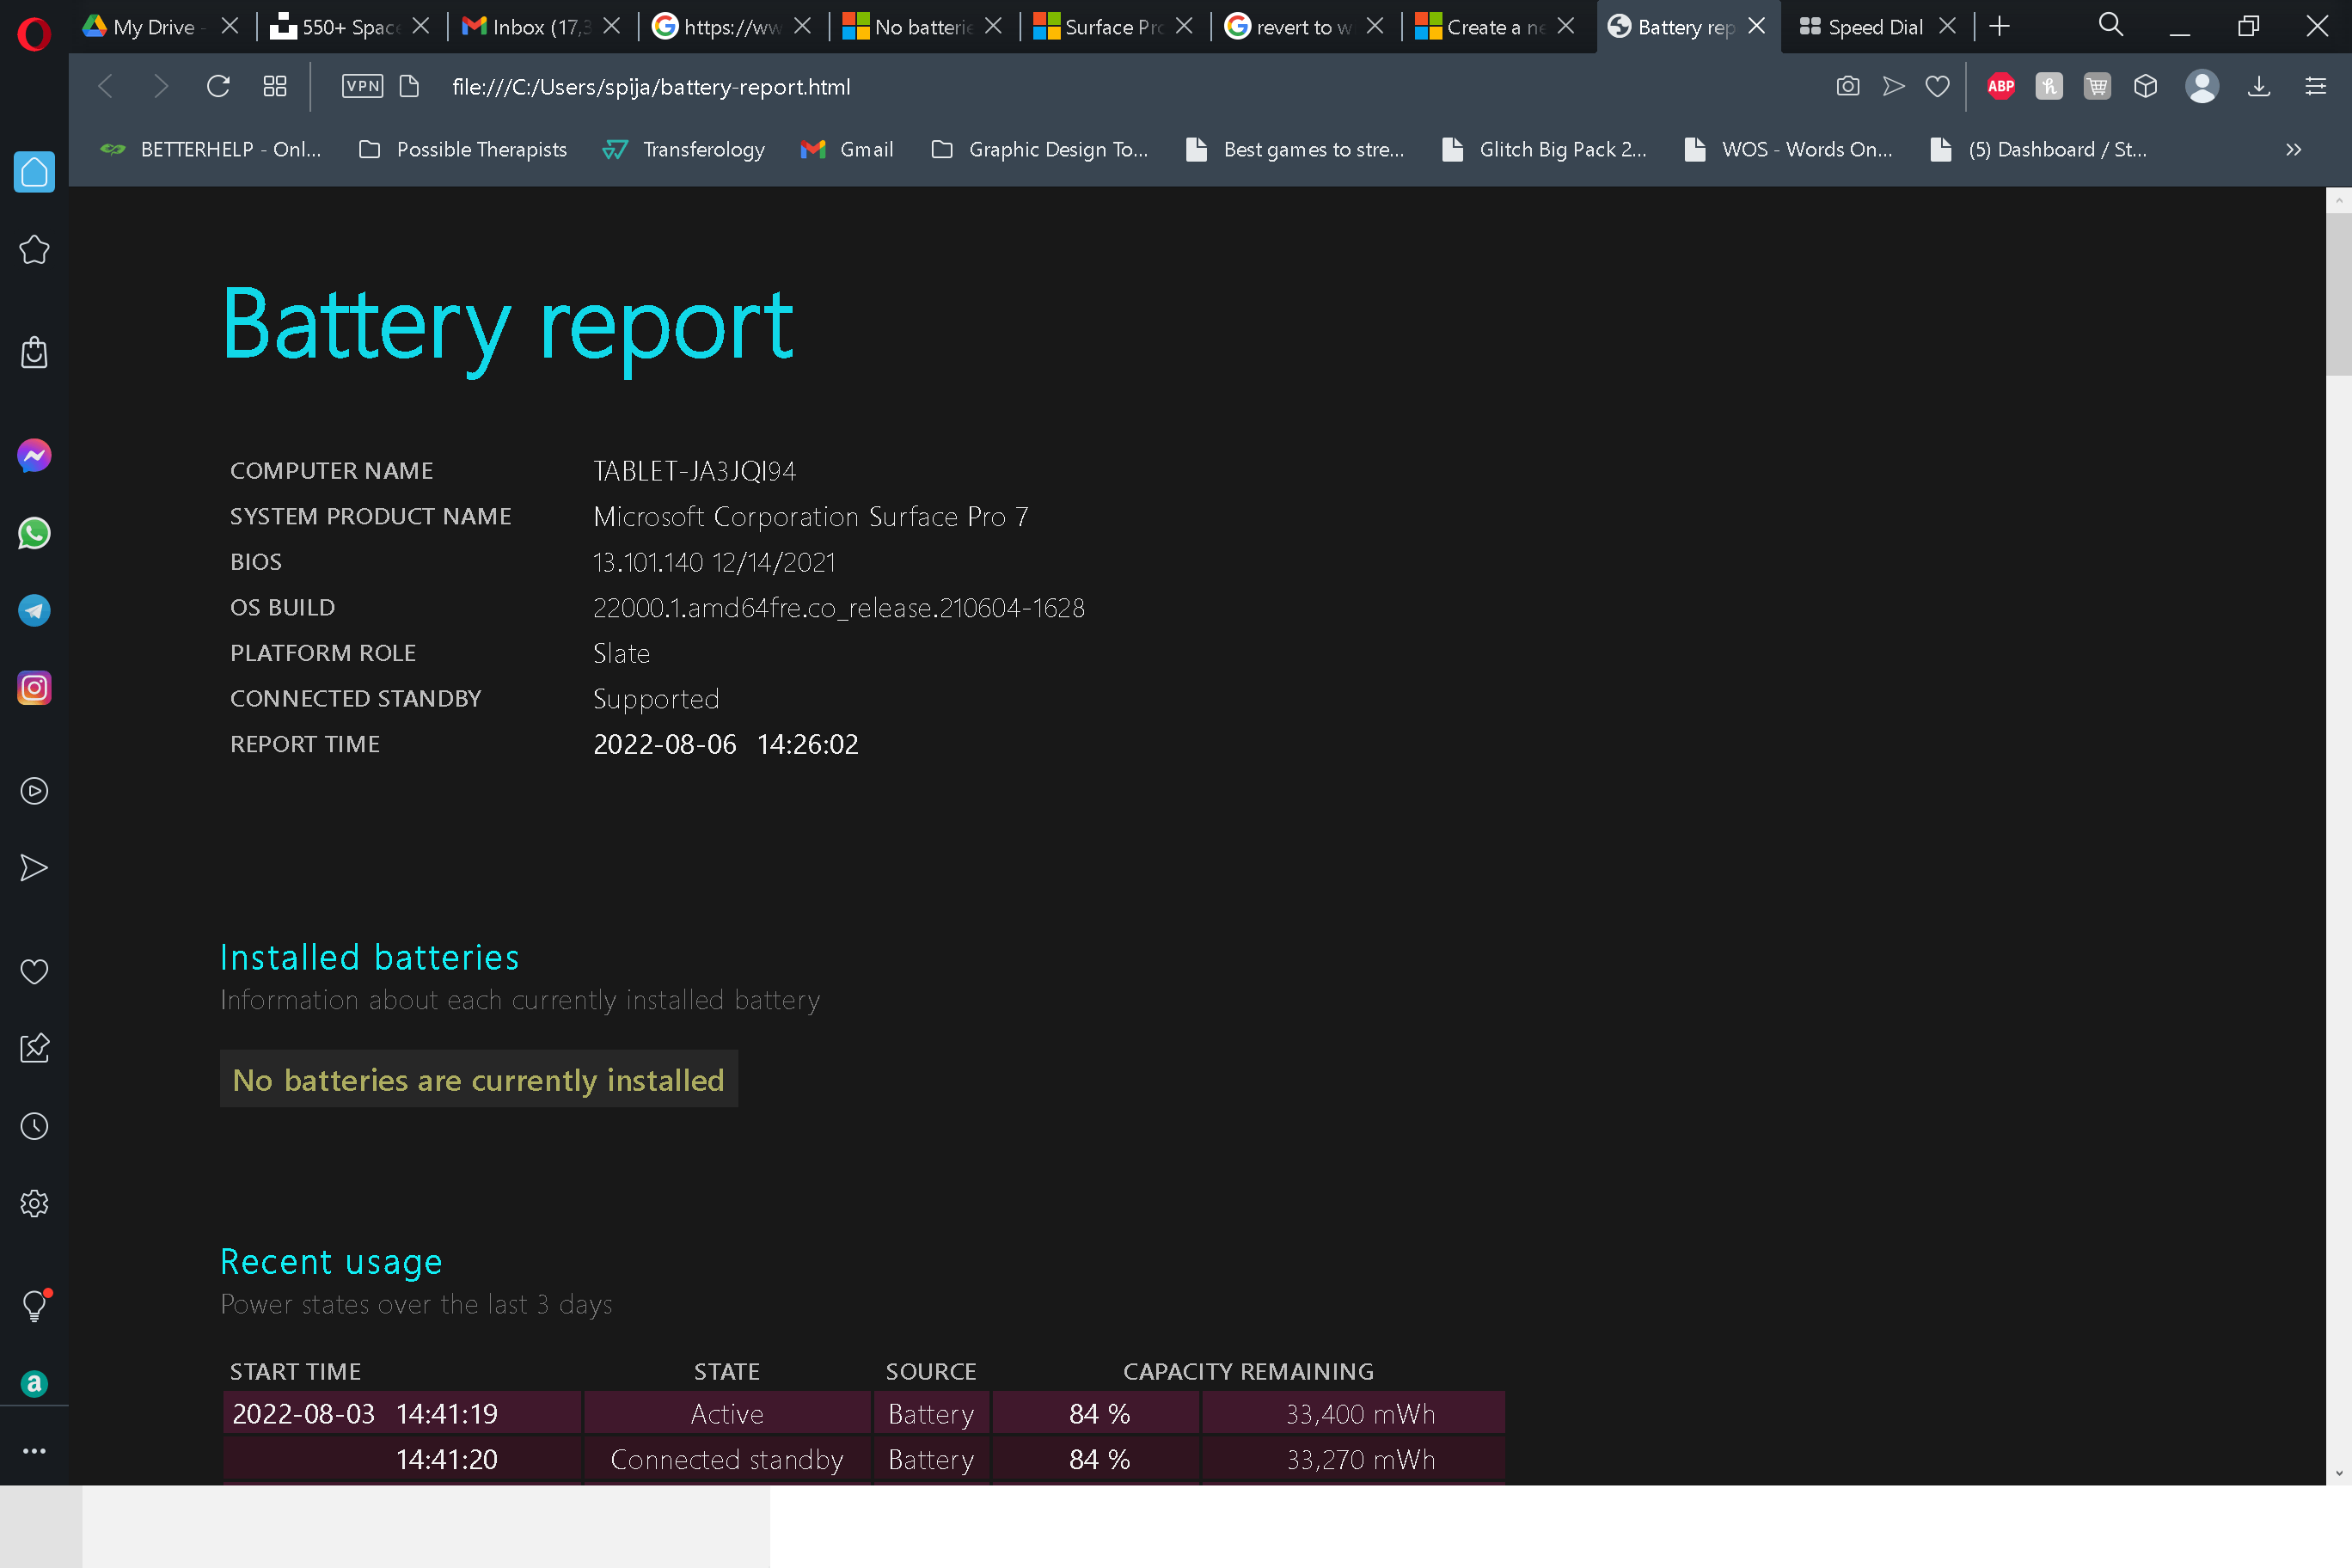This screenshot has height=1568, width=2352.
Task: Add page to bookmarks heart icon
Action: [1937, 87]
